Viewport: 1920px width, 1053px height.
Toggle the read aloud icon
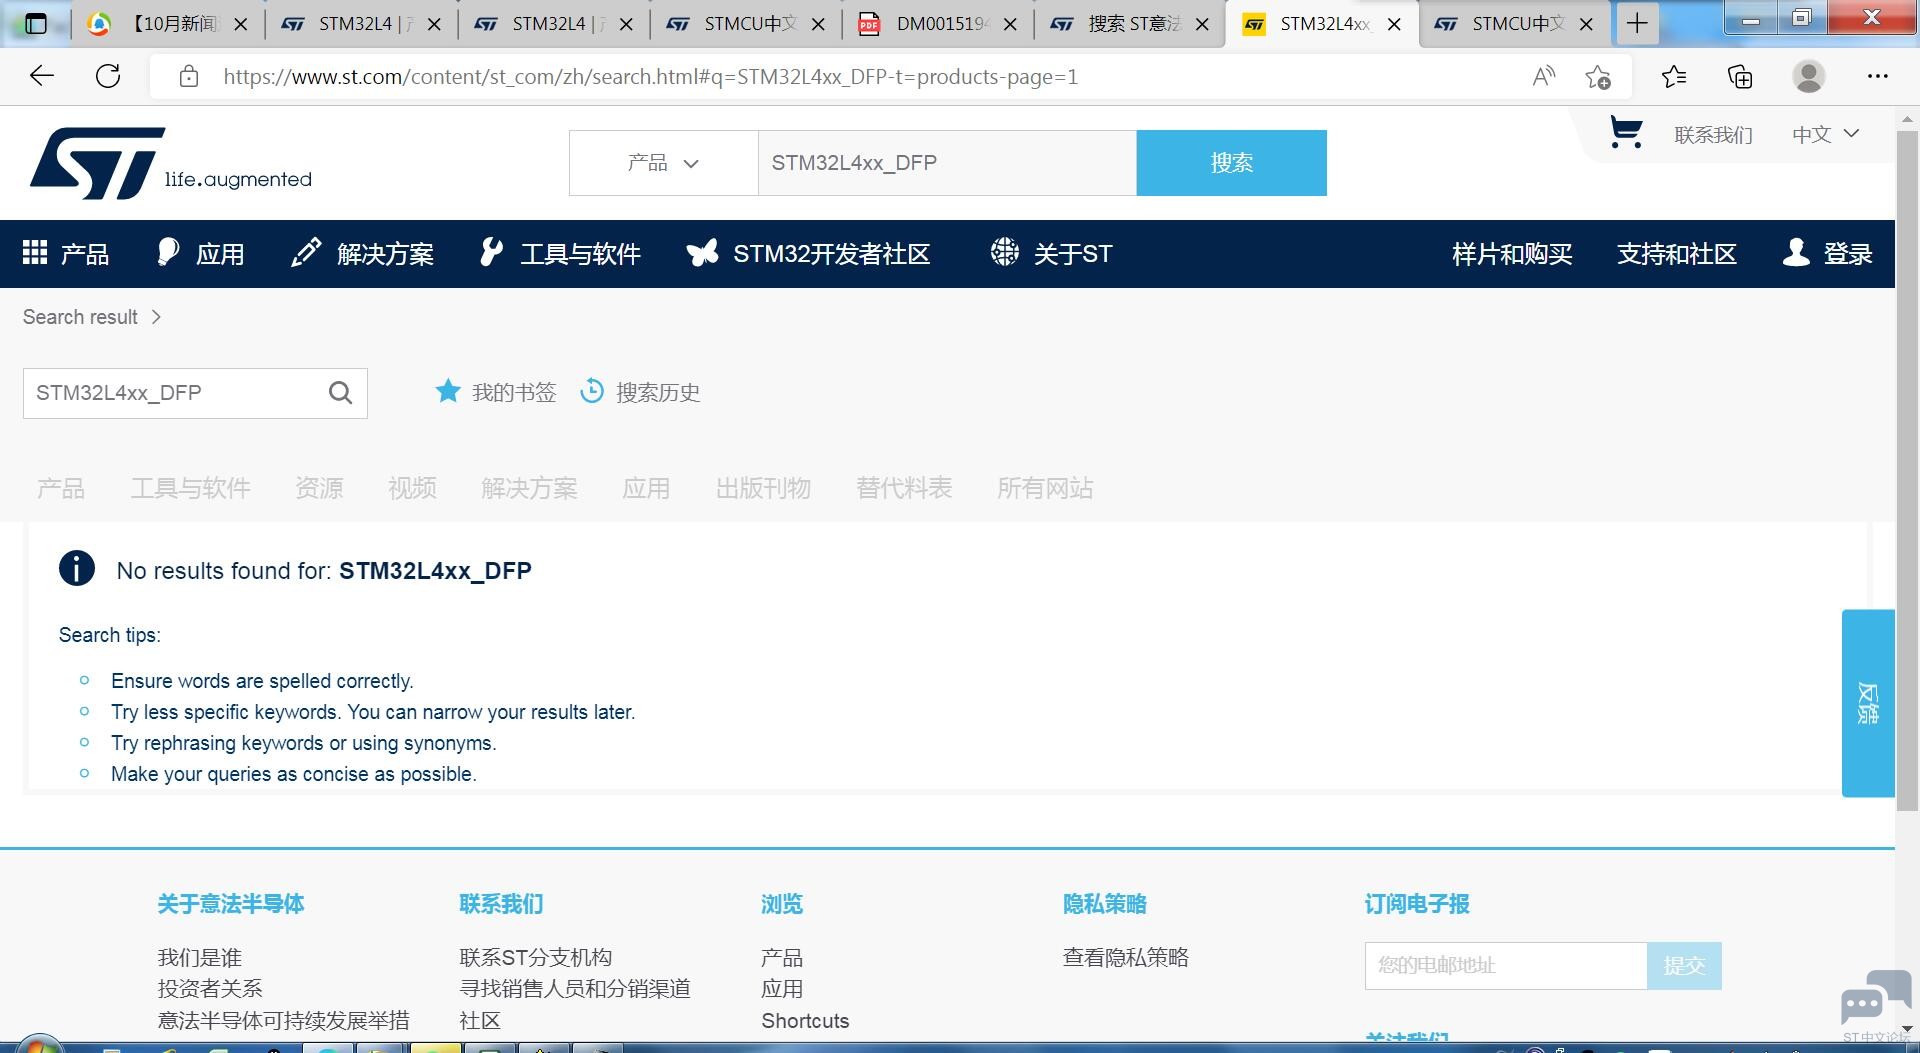pos(1544,77)
